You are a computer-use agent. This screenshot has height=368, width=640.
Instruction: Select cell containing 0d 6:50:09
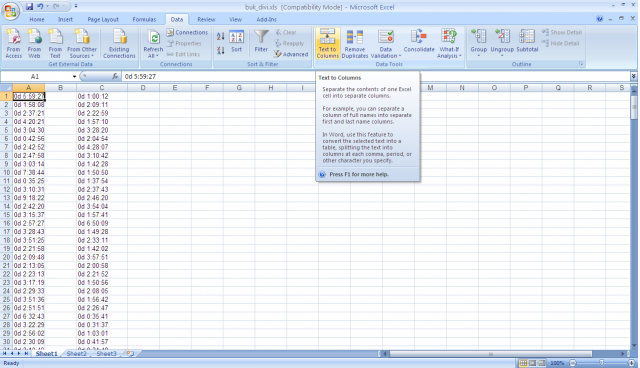point(102,223)
